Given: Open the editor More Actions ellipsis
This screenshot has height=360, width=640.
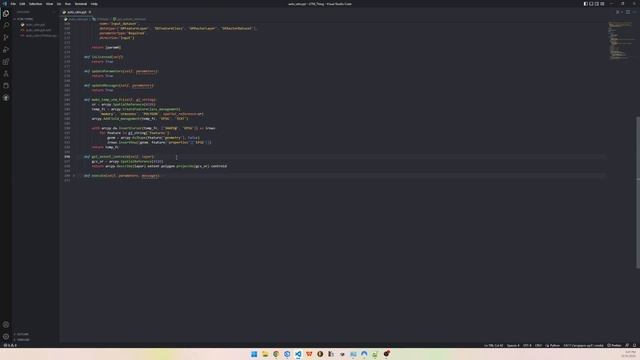Looking at the screenshot, I should pos(634,12).
